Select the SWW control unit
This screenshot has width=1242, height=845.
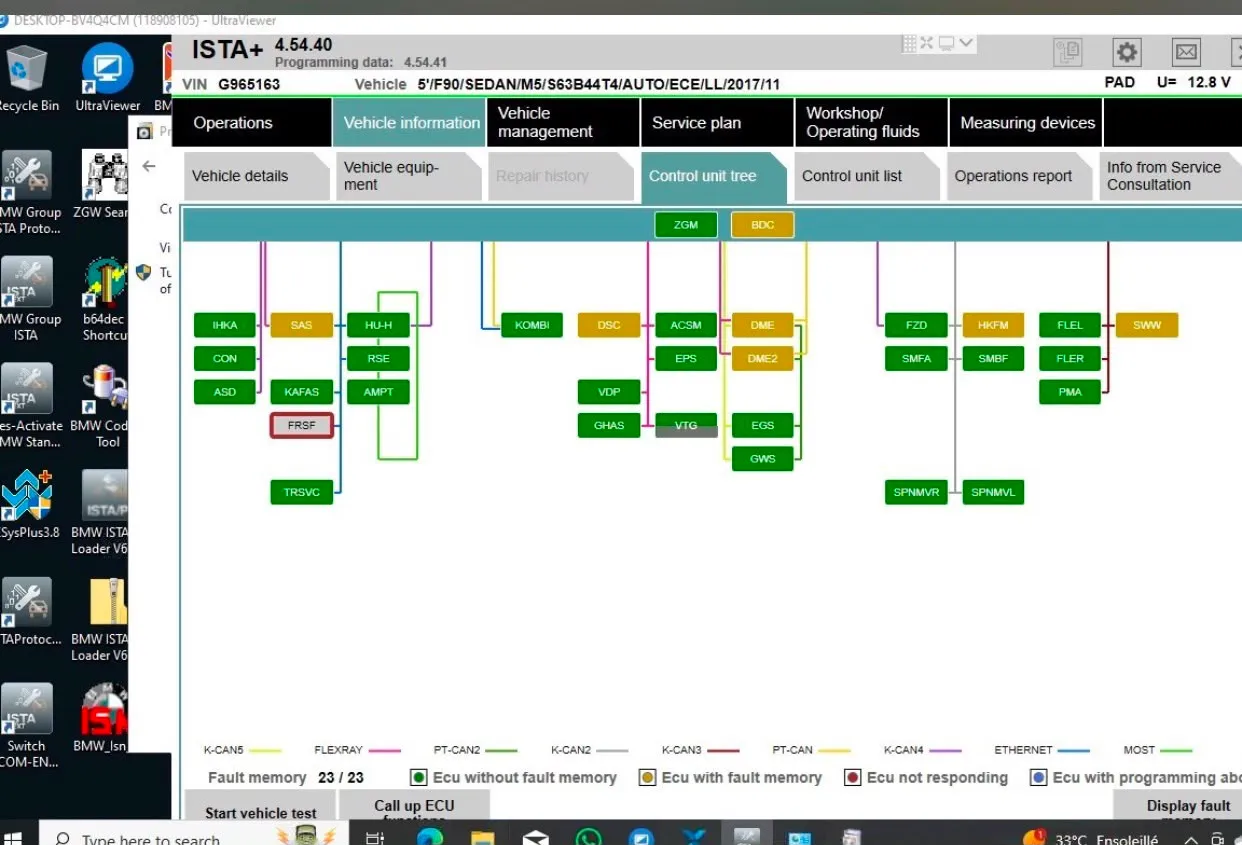[1147, 325]
